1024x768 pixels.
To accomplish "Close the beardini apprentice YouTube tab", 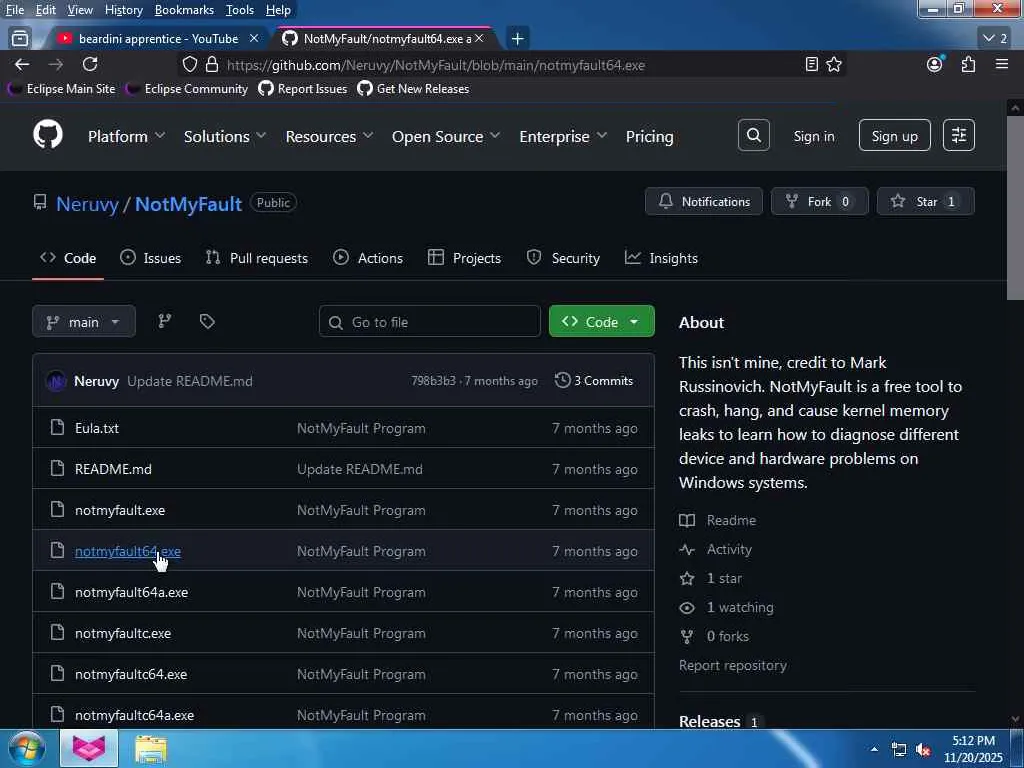I will point(254,39).
